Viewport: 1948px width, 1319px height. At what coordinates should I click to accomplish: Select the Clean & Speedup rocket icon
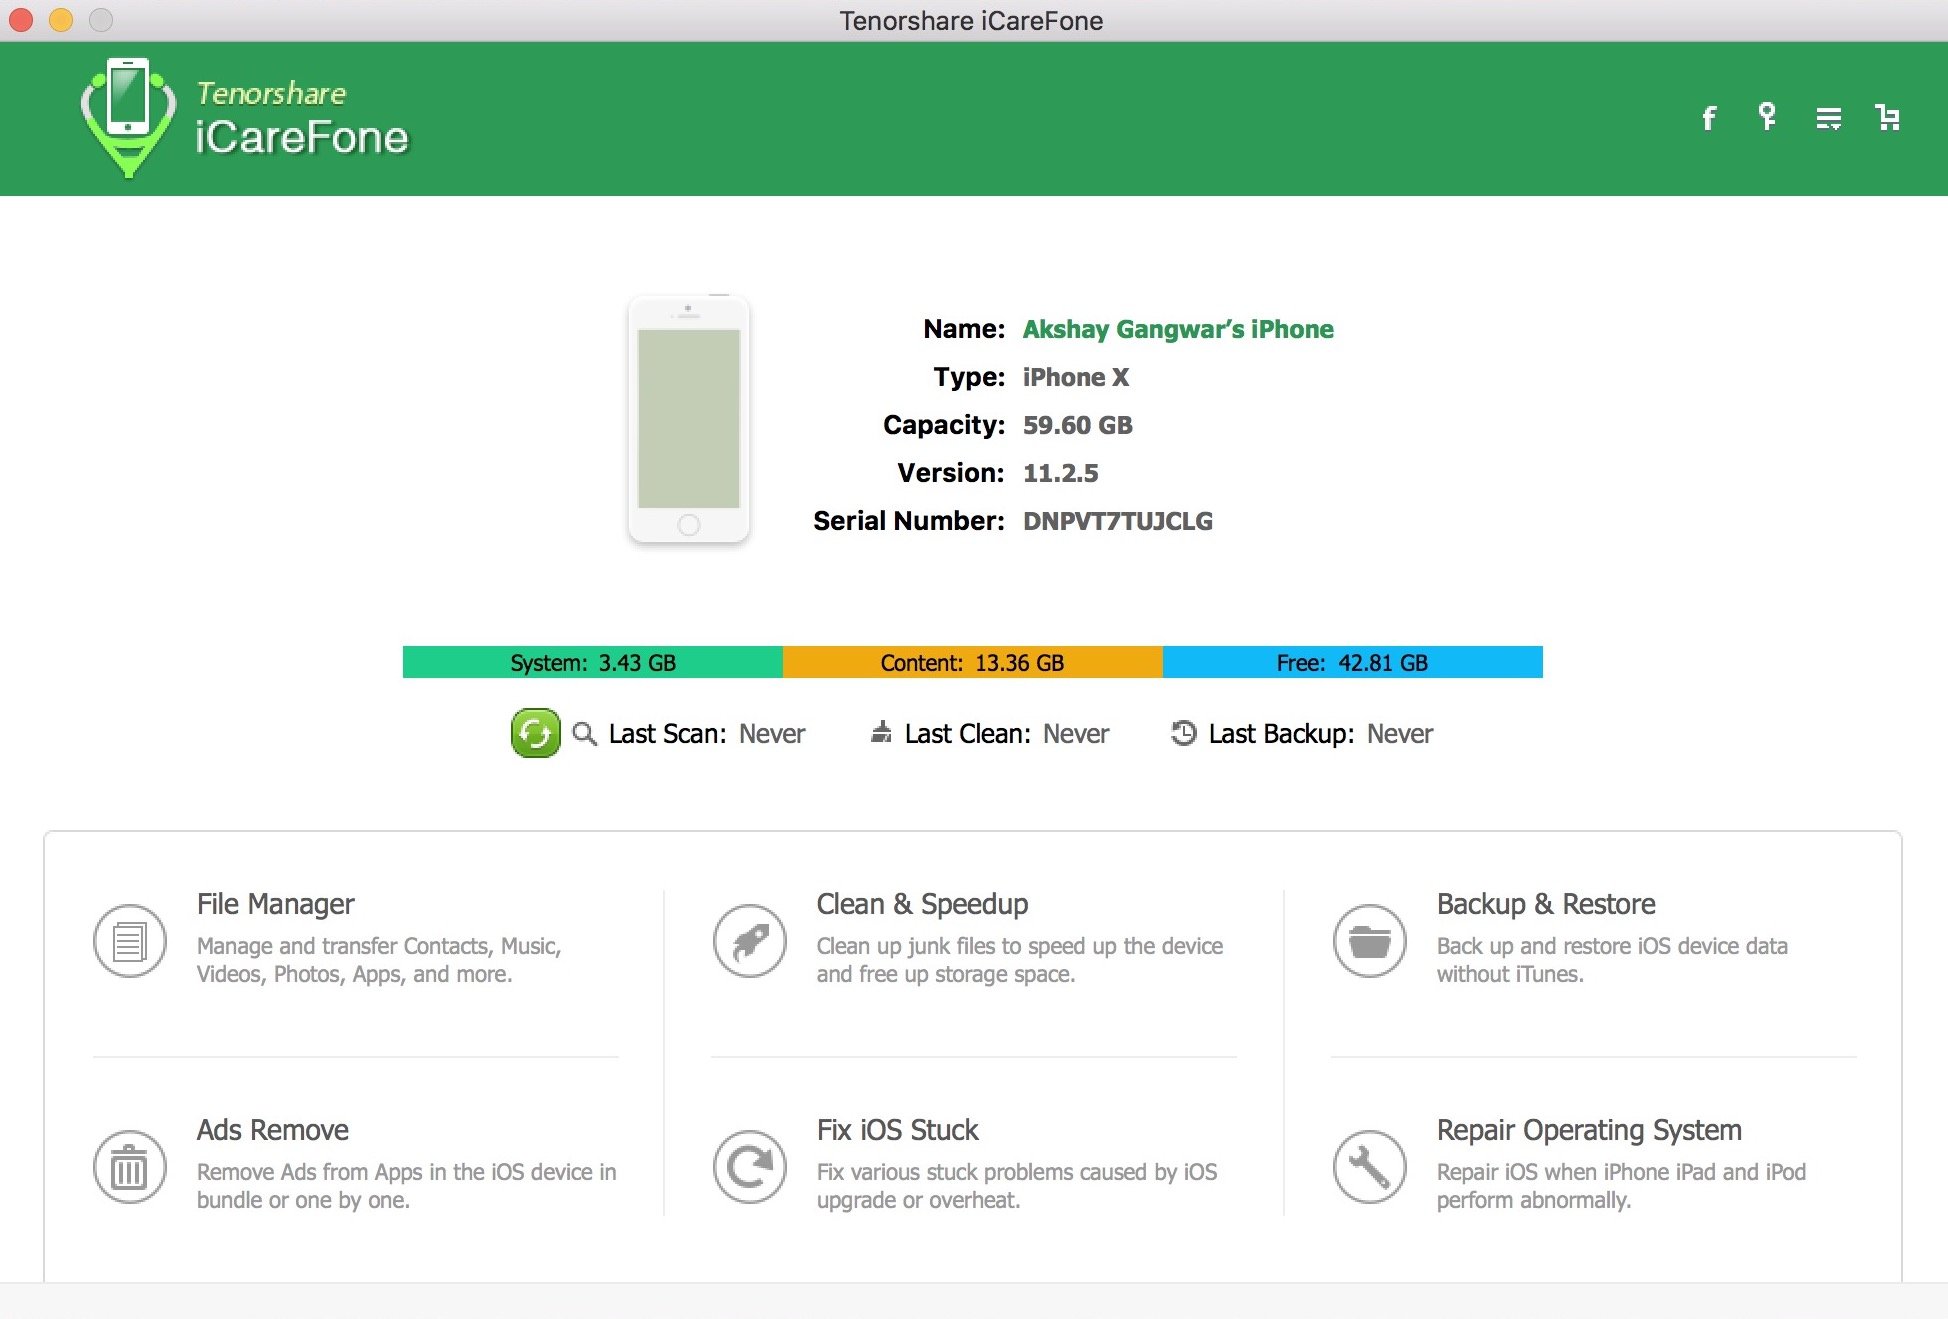pyautogui.click(x=749, y=940)
